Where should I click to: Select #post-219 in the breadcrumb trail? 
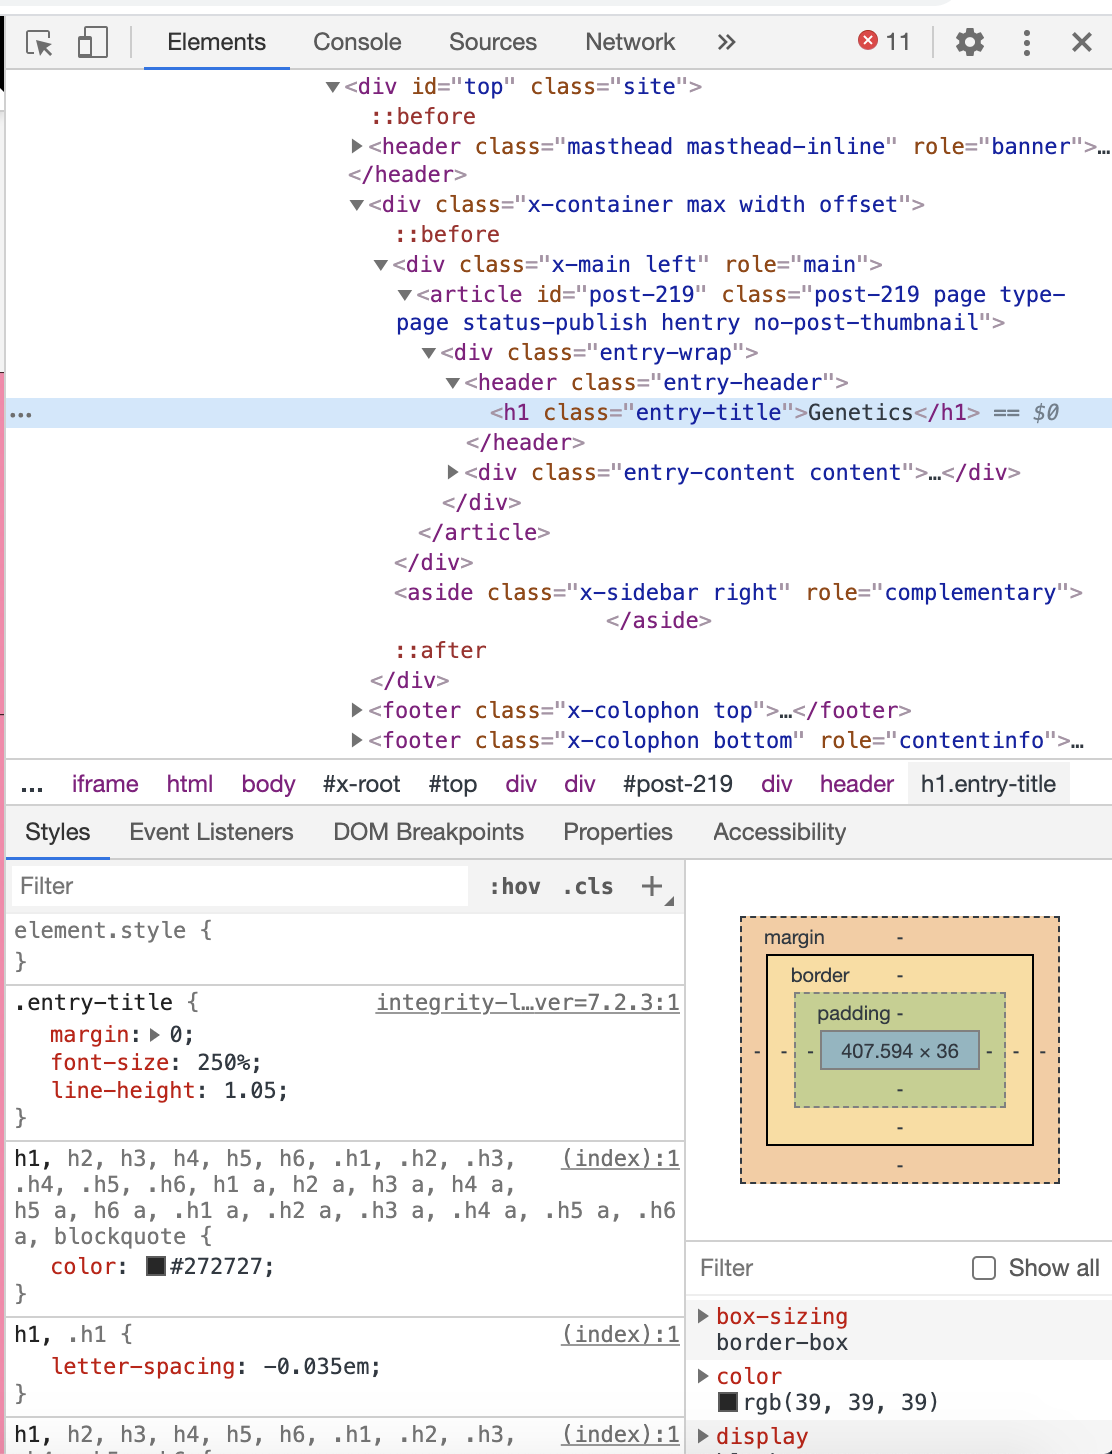[678, 784]
